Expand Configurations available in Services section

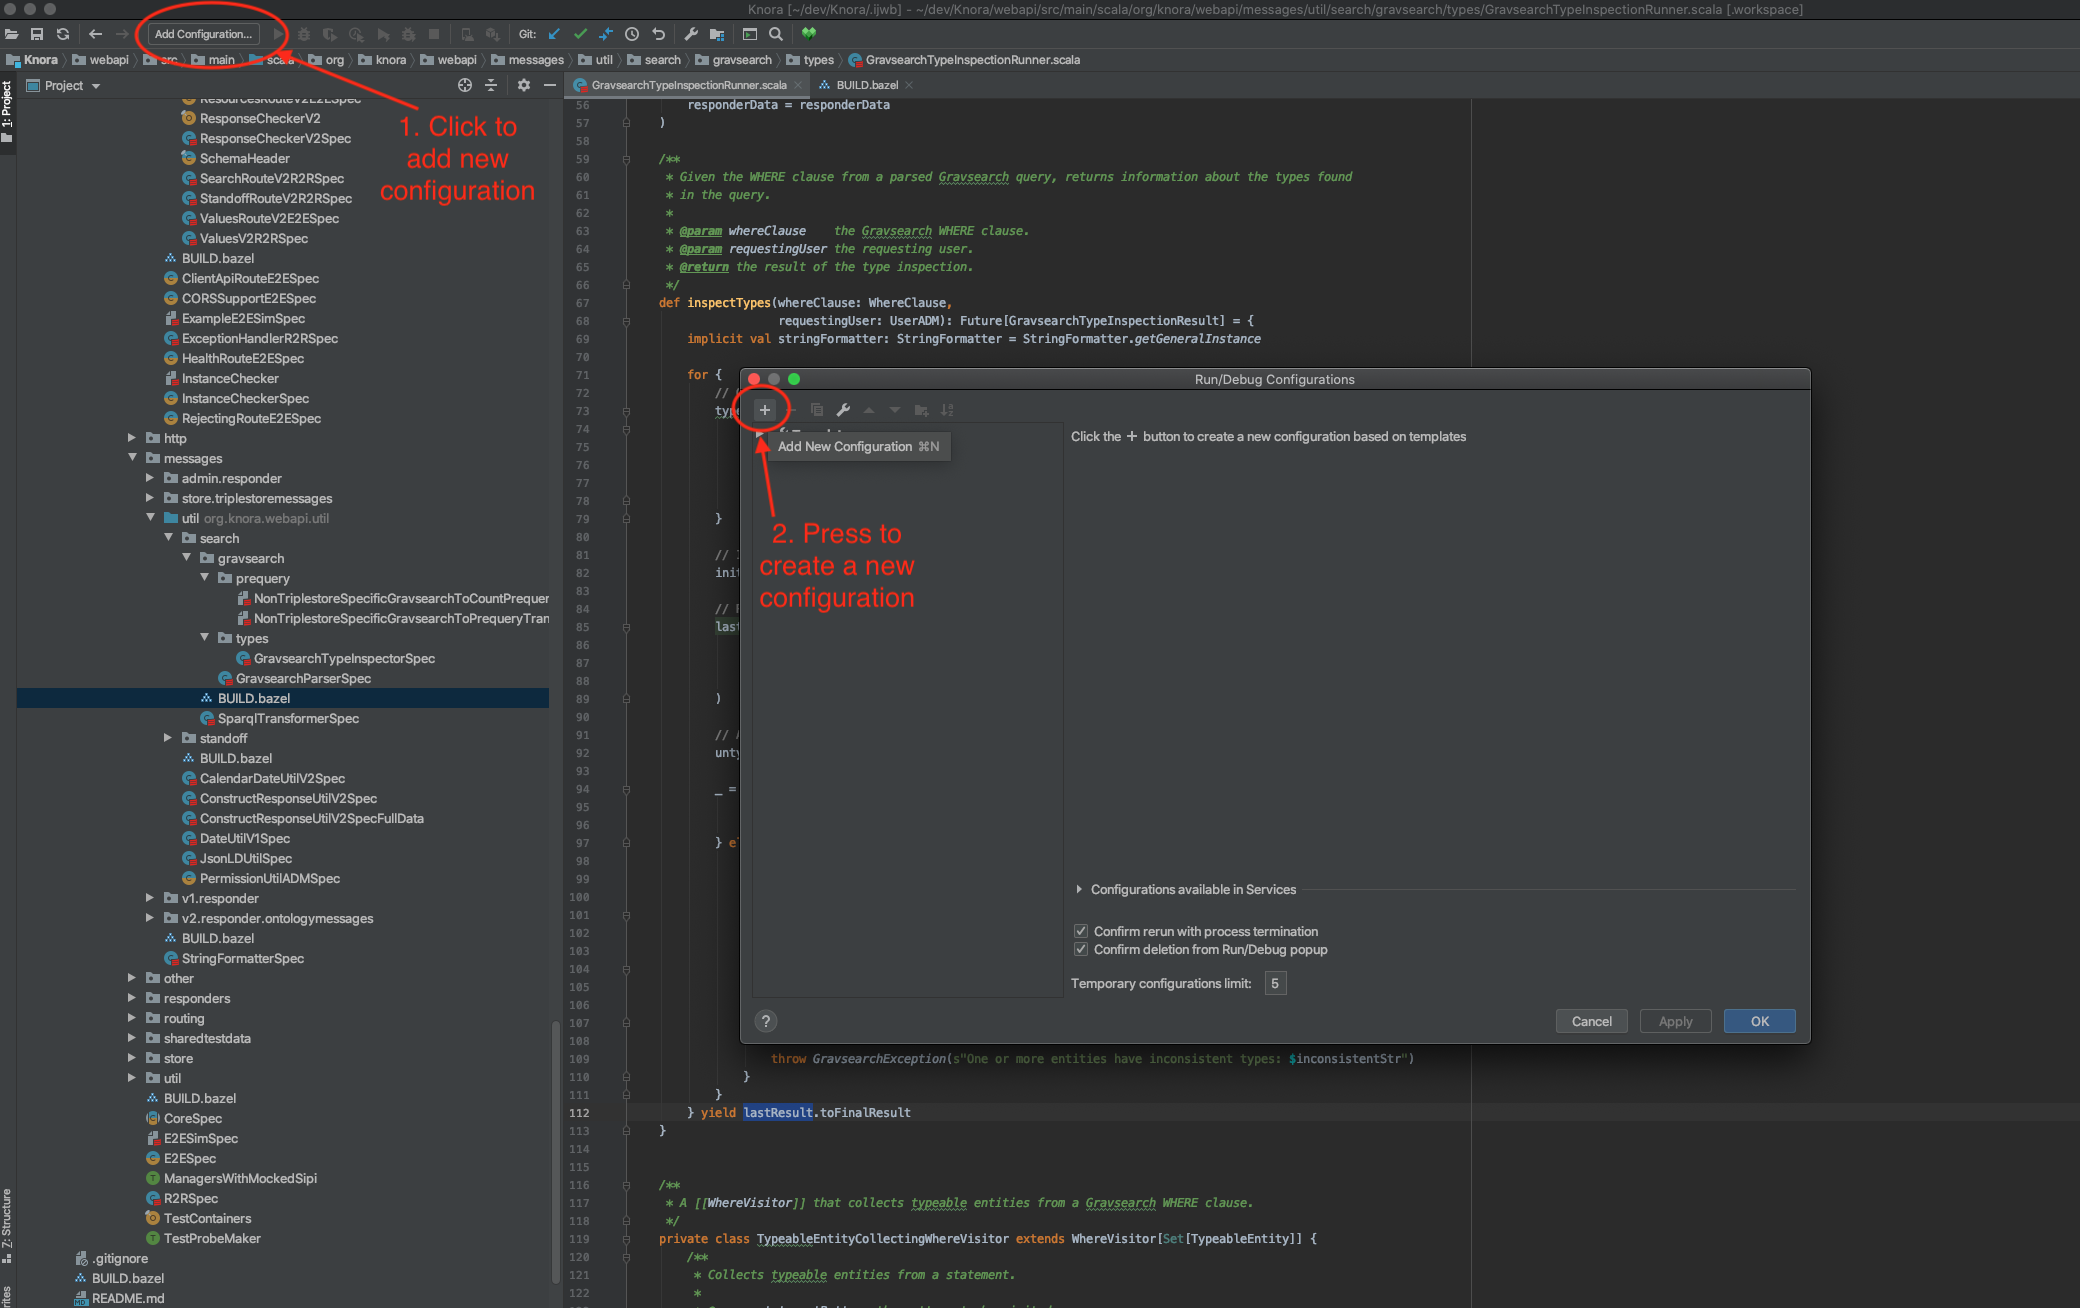(x=1078, y=889)
